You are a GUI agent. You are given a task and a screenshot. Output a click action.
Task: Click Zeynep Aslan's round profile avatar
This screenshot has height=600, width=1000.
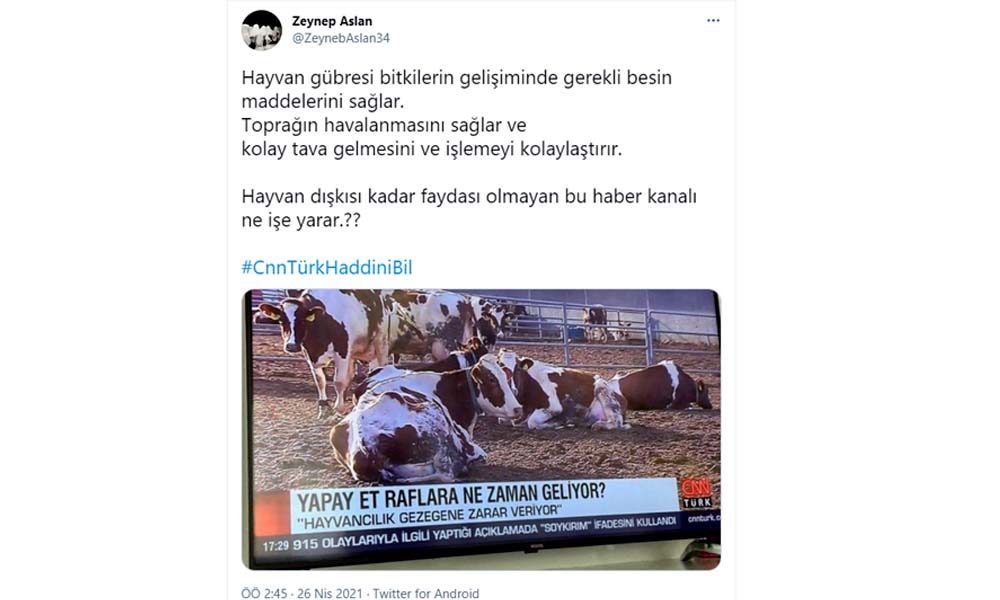pyautogui.click(x=261, y=30)
